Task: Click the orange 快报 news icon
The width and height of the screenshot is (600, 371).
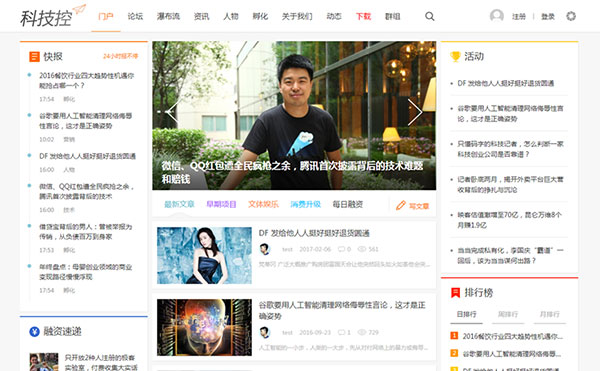Action: click(x=34, y=57)
